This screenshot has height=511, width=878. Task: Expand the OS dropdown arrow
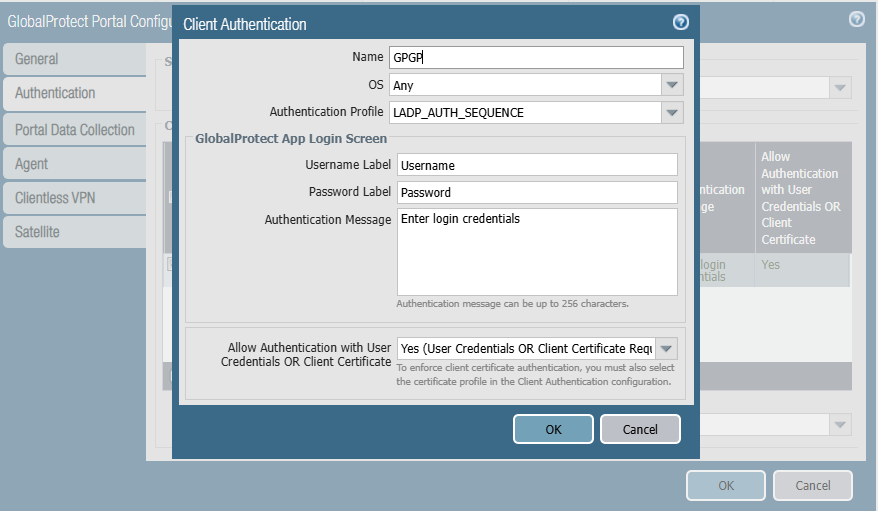click(x=672, y=85)
